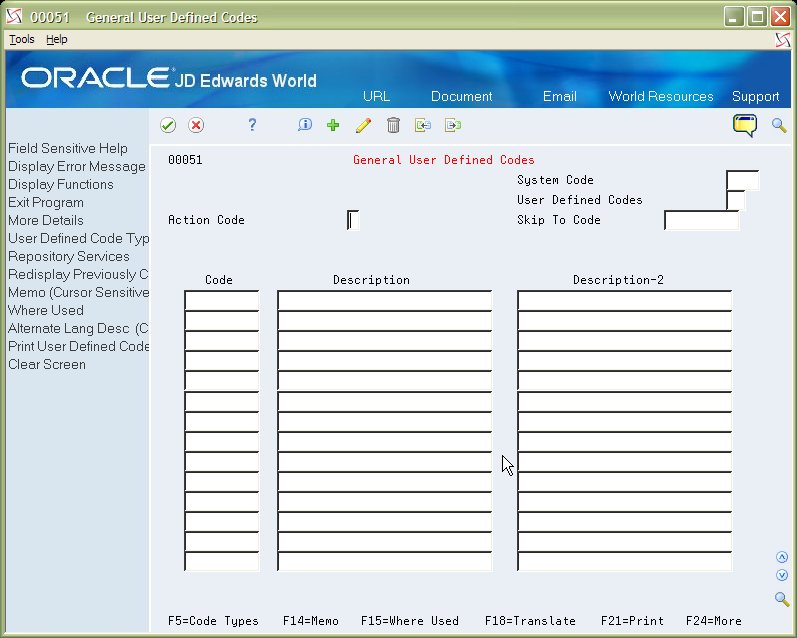Click the first Description column field

(385, 300)
